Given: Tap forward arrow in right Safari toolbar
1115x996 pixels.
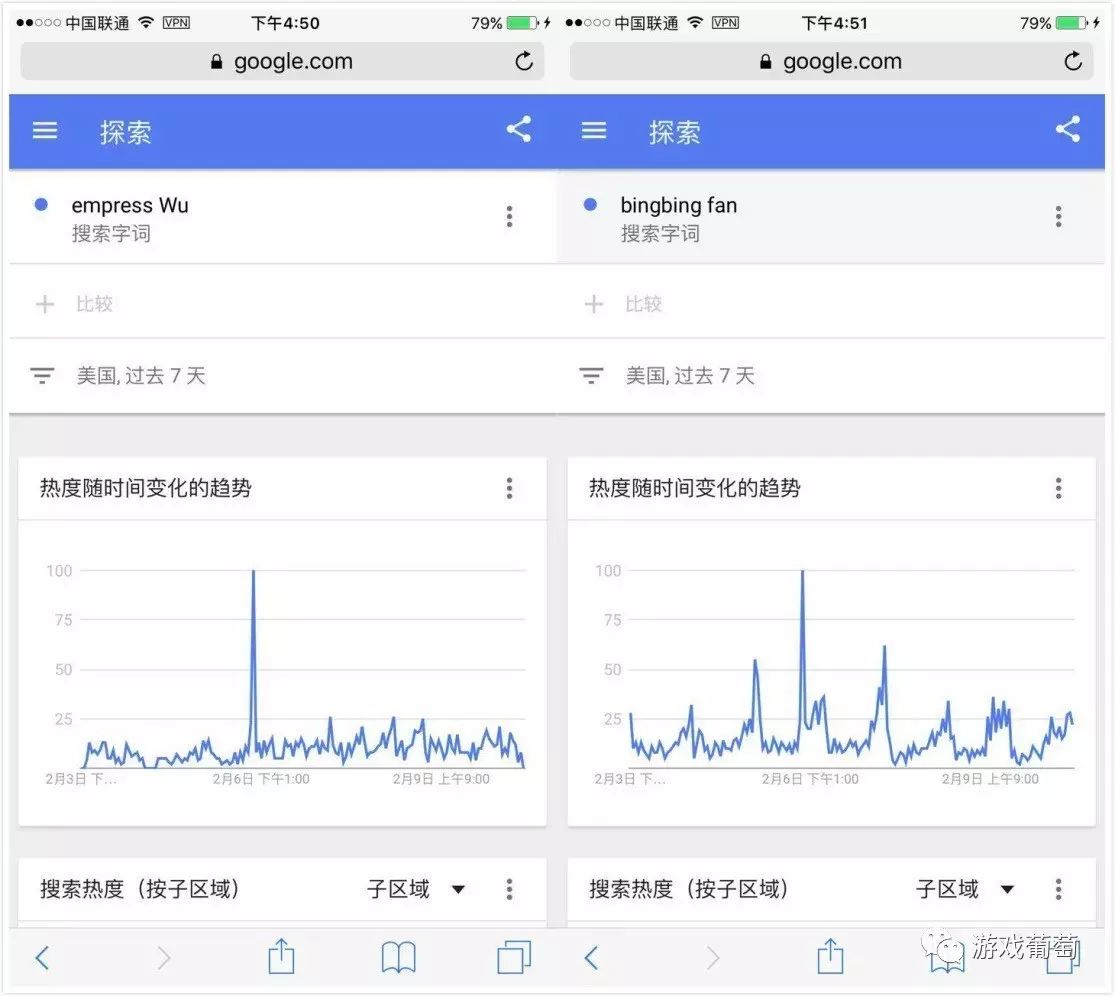Looking at the screenshot, I should pyautogui.click(x=713, y=958).
